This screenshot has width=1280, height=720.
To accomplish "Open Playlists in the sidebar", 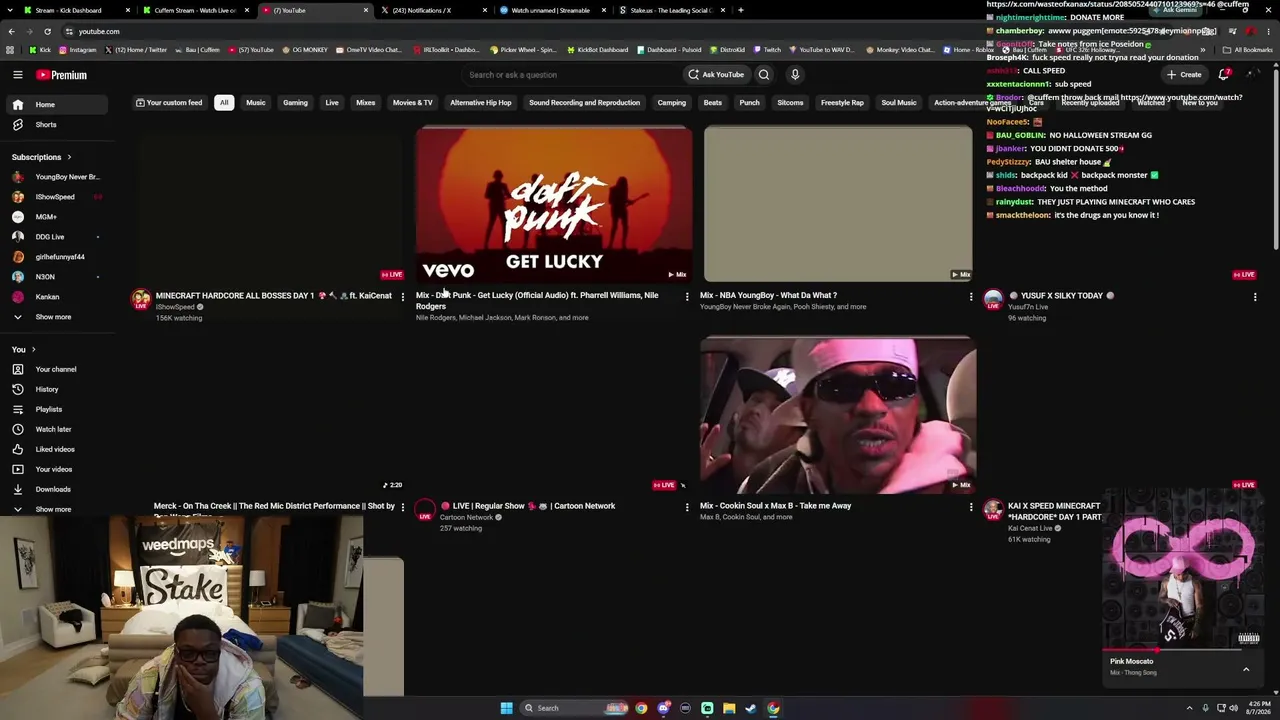I will click(57, 409).
